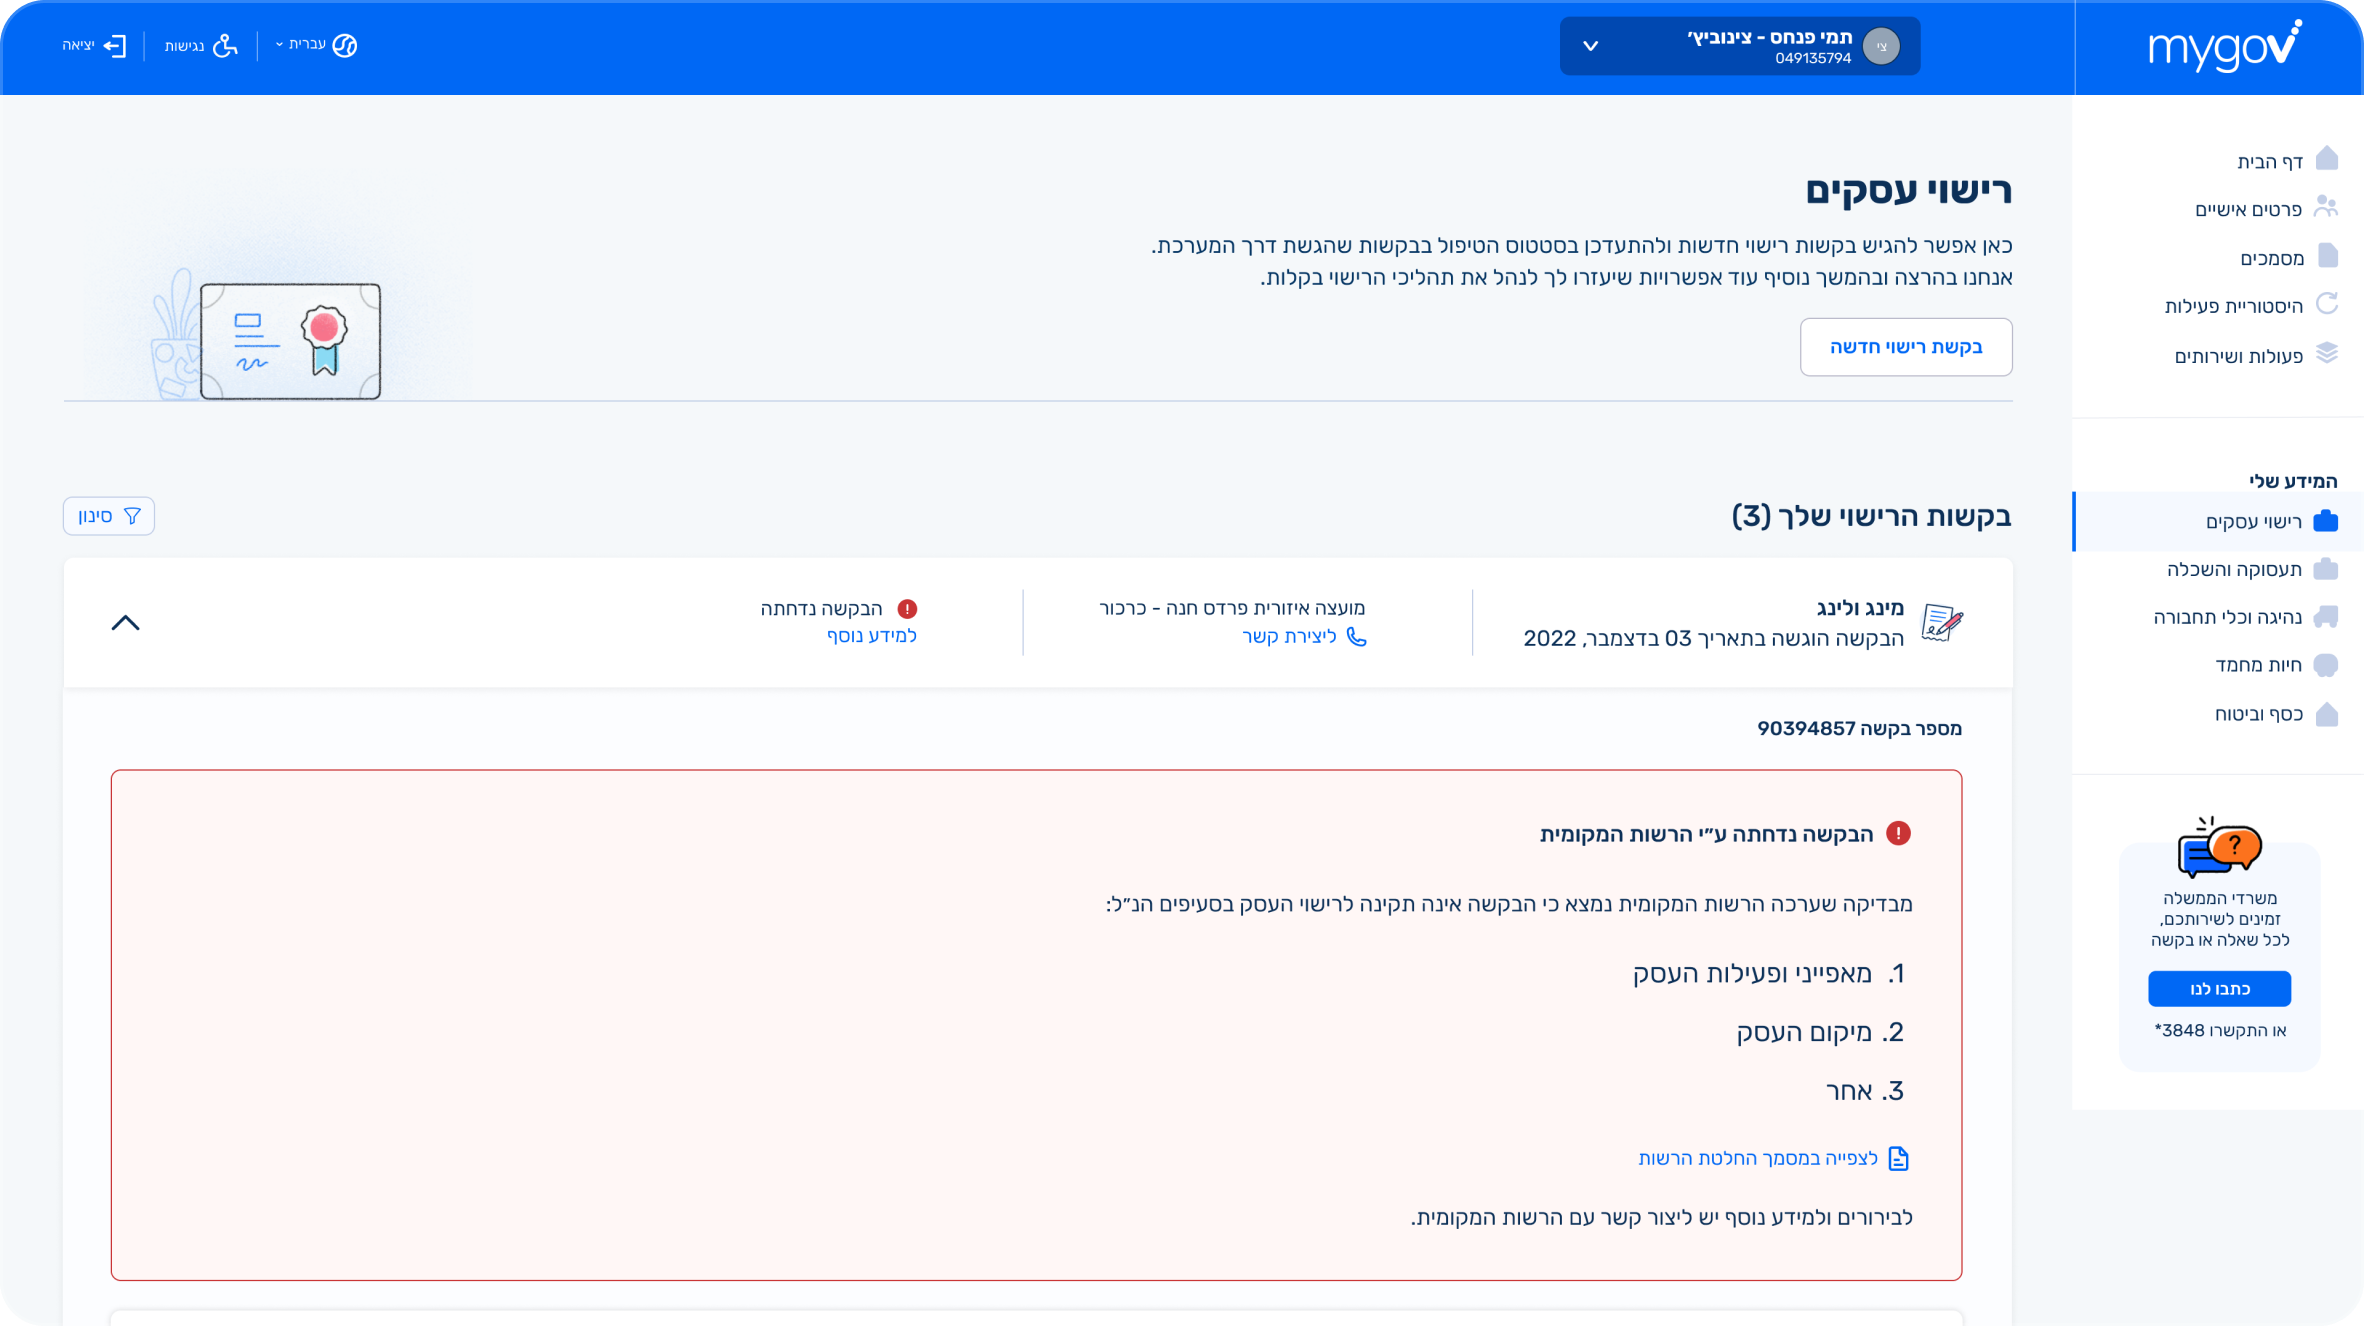The height and width of the screenshot is (1326, 2364).
Task: Click the כתבו לנו button
Action: 2219,989
